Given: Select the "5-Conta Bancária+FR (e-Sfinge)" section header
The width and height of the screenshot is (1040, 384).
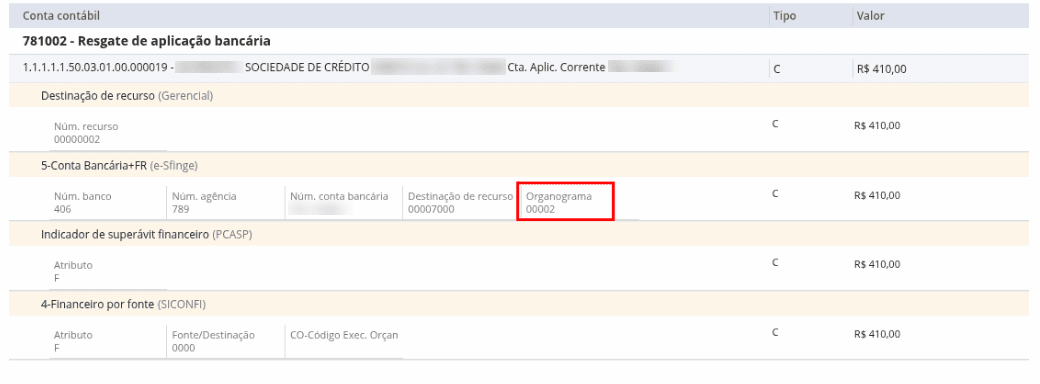Looking at the screenshot, I should [x=119, y=166].
